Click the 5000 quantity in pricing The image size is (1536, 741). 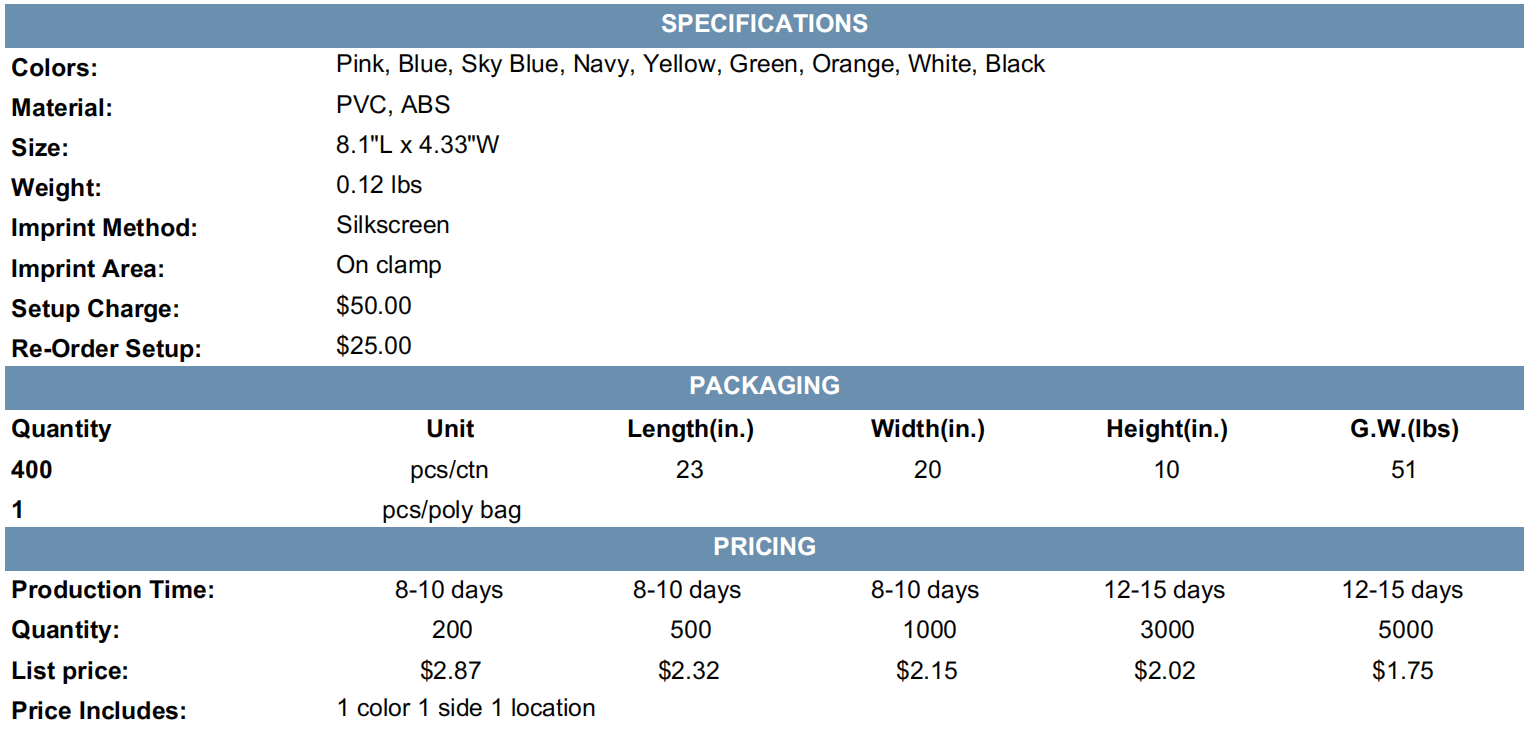click(1404, 631)
